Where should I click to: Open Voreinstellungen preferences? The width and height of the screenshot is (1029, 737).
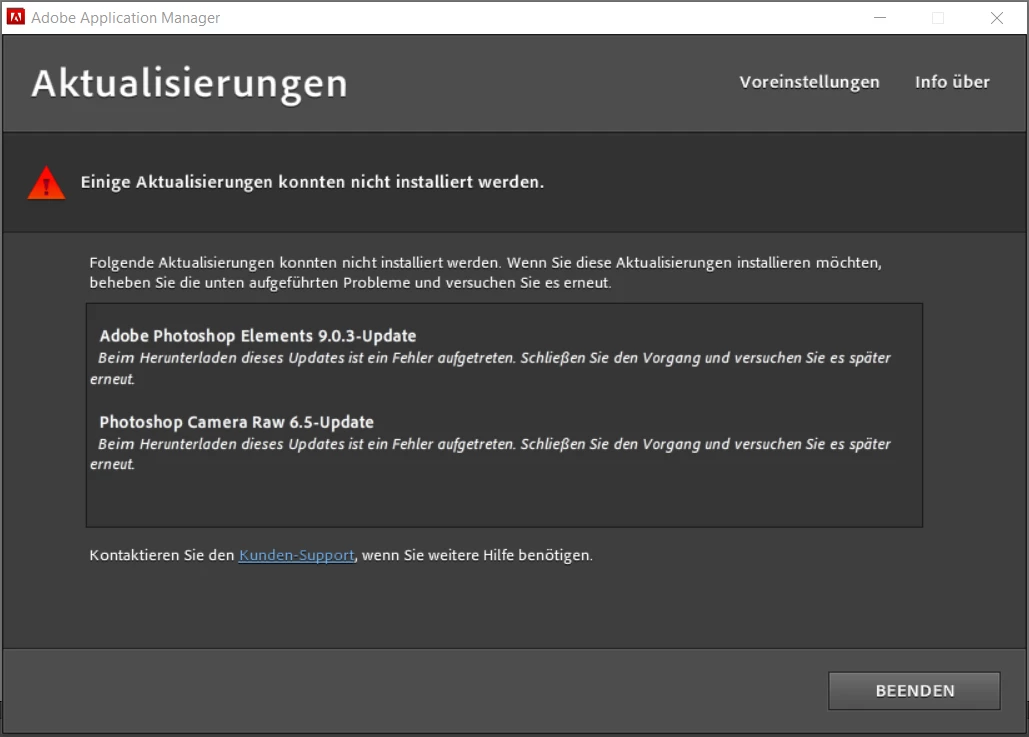pos(809,82)
